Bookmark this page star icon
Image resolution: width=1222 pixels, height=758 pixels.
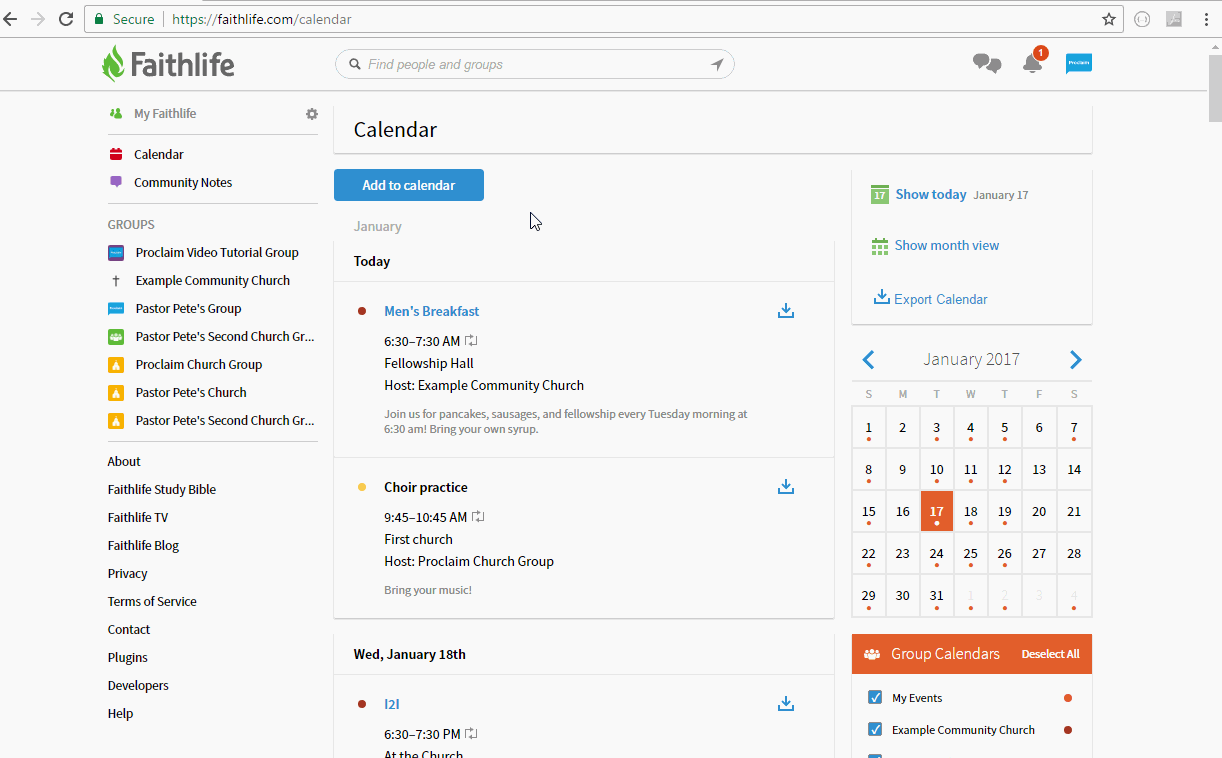tap(1109, 19)
